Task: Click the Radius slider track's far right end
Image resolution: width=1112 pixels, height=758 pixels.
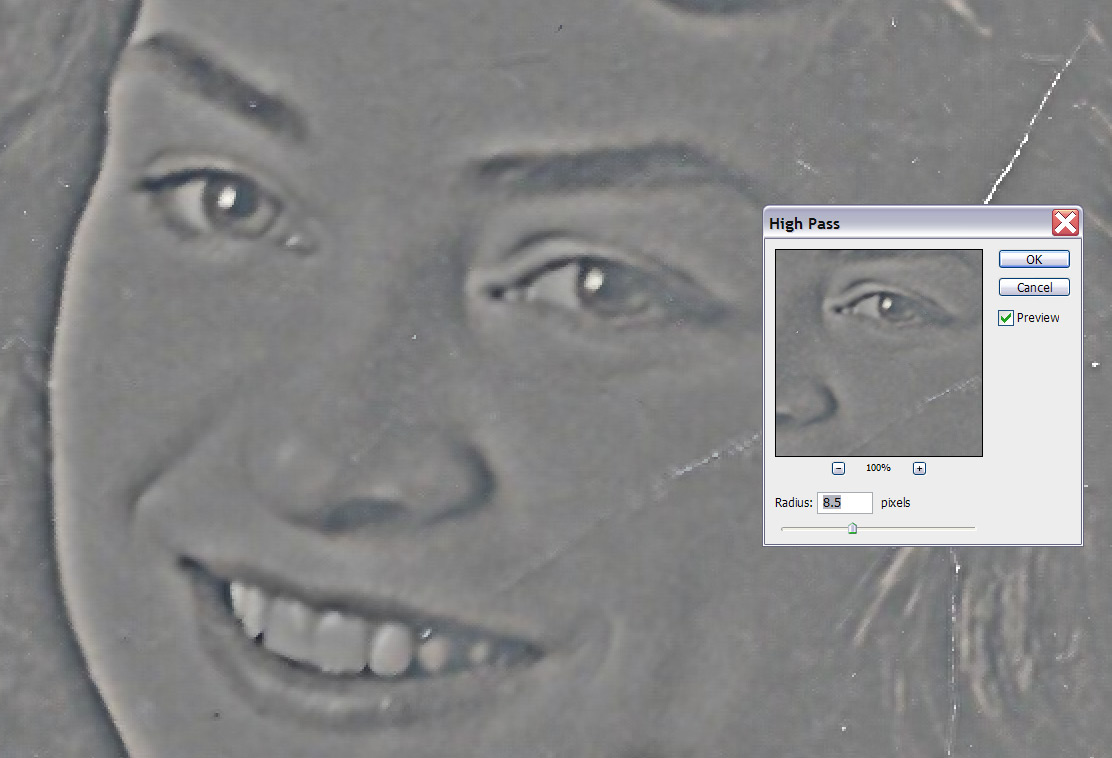Action: 972,528
